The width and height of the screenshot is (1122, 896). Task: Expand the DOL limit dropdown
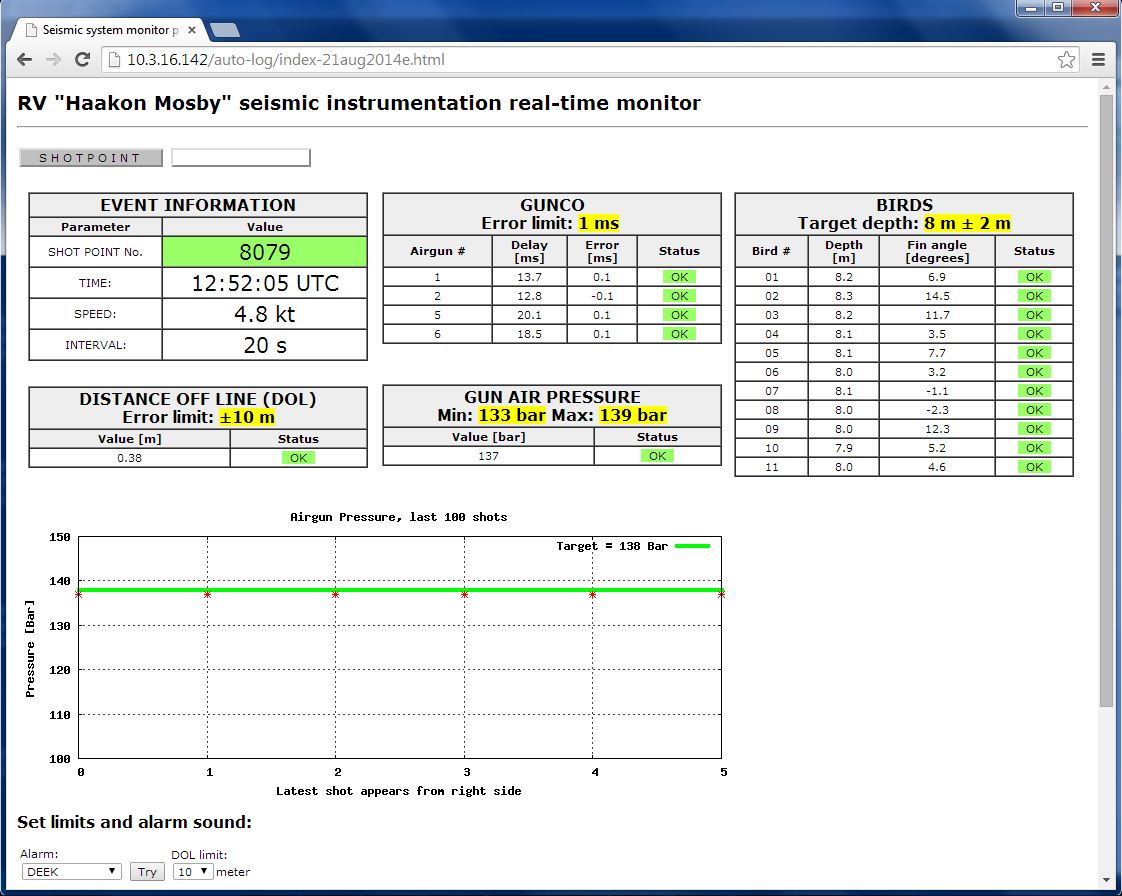tap(192, 872)
